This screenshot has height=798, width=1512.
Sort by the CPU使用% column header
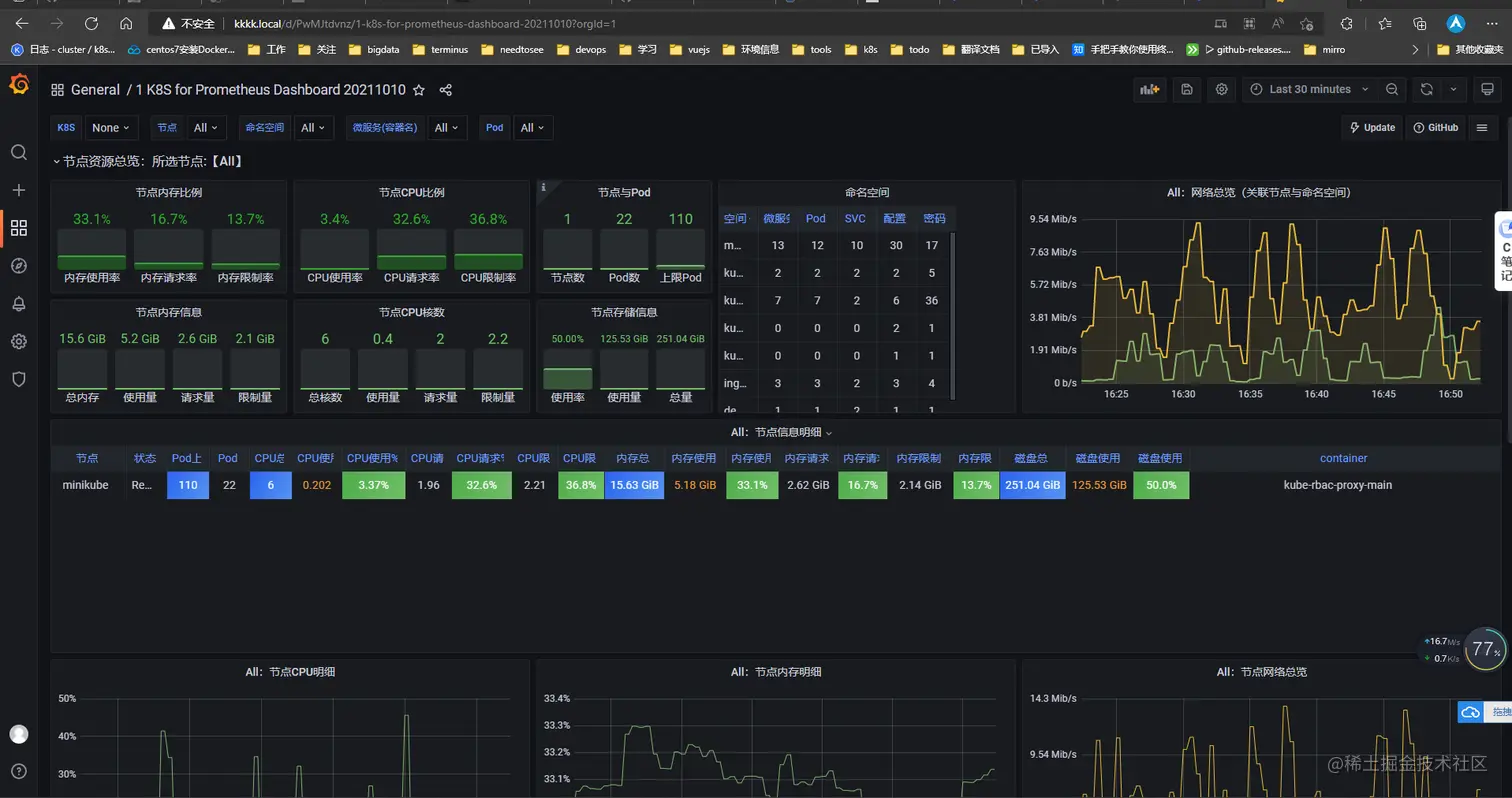(373, 458)
